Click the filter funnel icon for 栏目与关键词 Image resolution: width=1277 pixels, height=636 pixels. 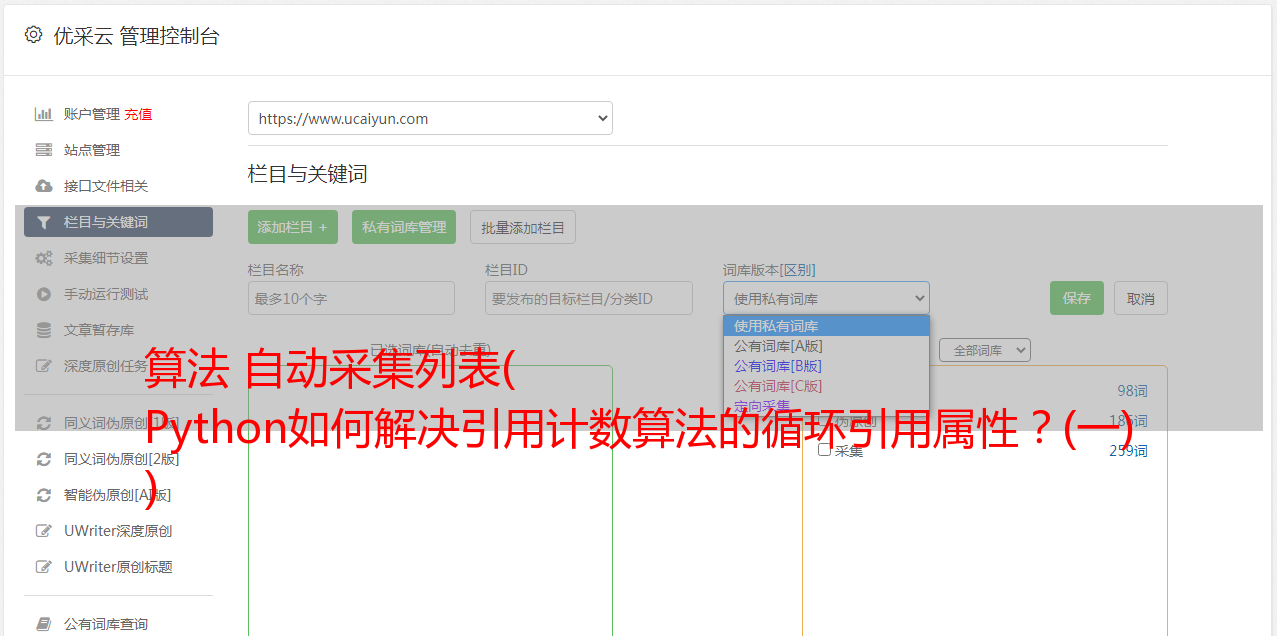click(x=43, y=222)
